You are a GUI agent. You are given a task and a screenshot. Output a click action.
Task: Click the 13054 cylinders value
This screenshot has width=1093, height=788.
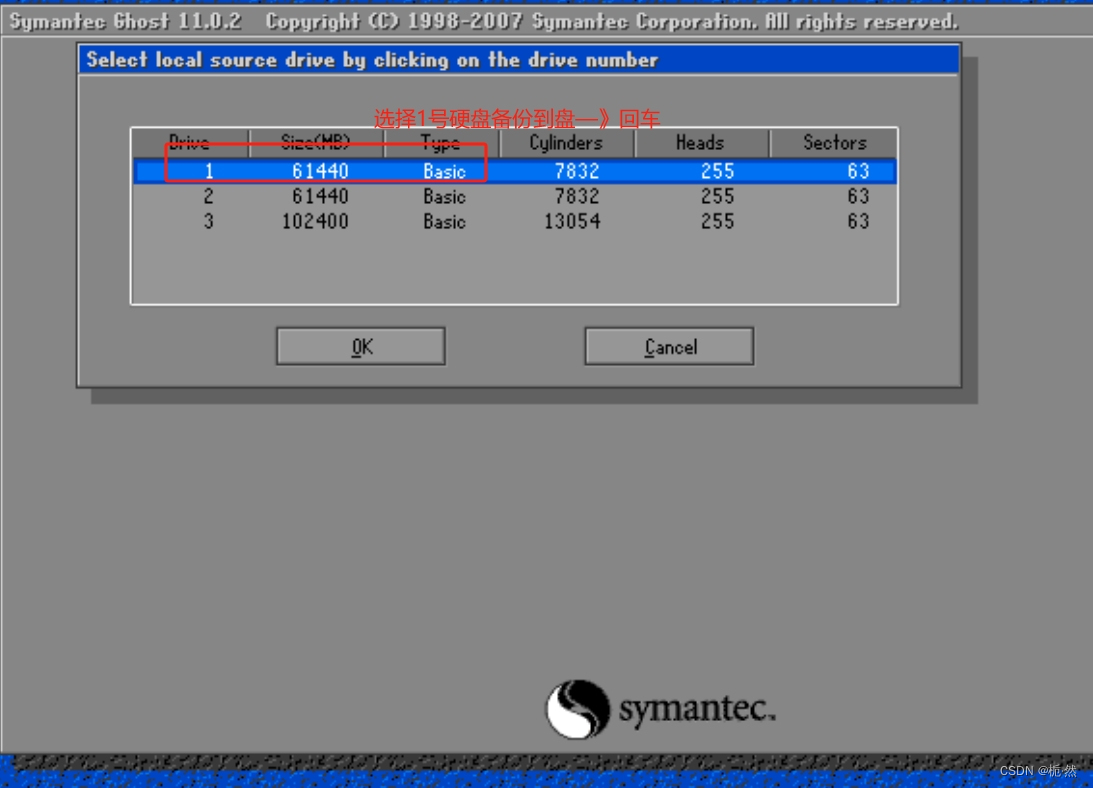point(572,222)
